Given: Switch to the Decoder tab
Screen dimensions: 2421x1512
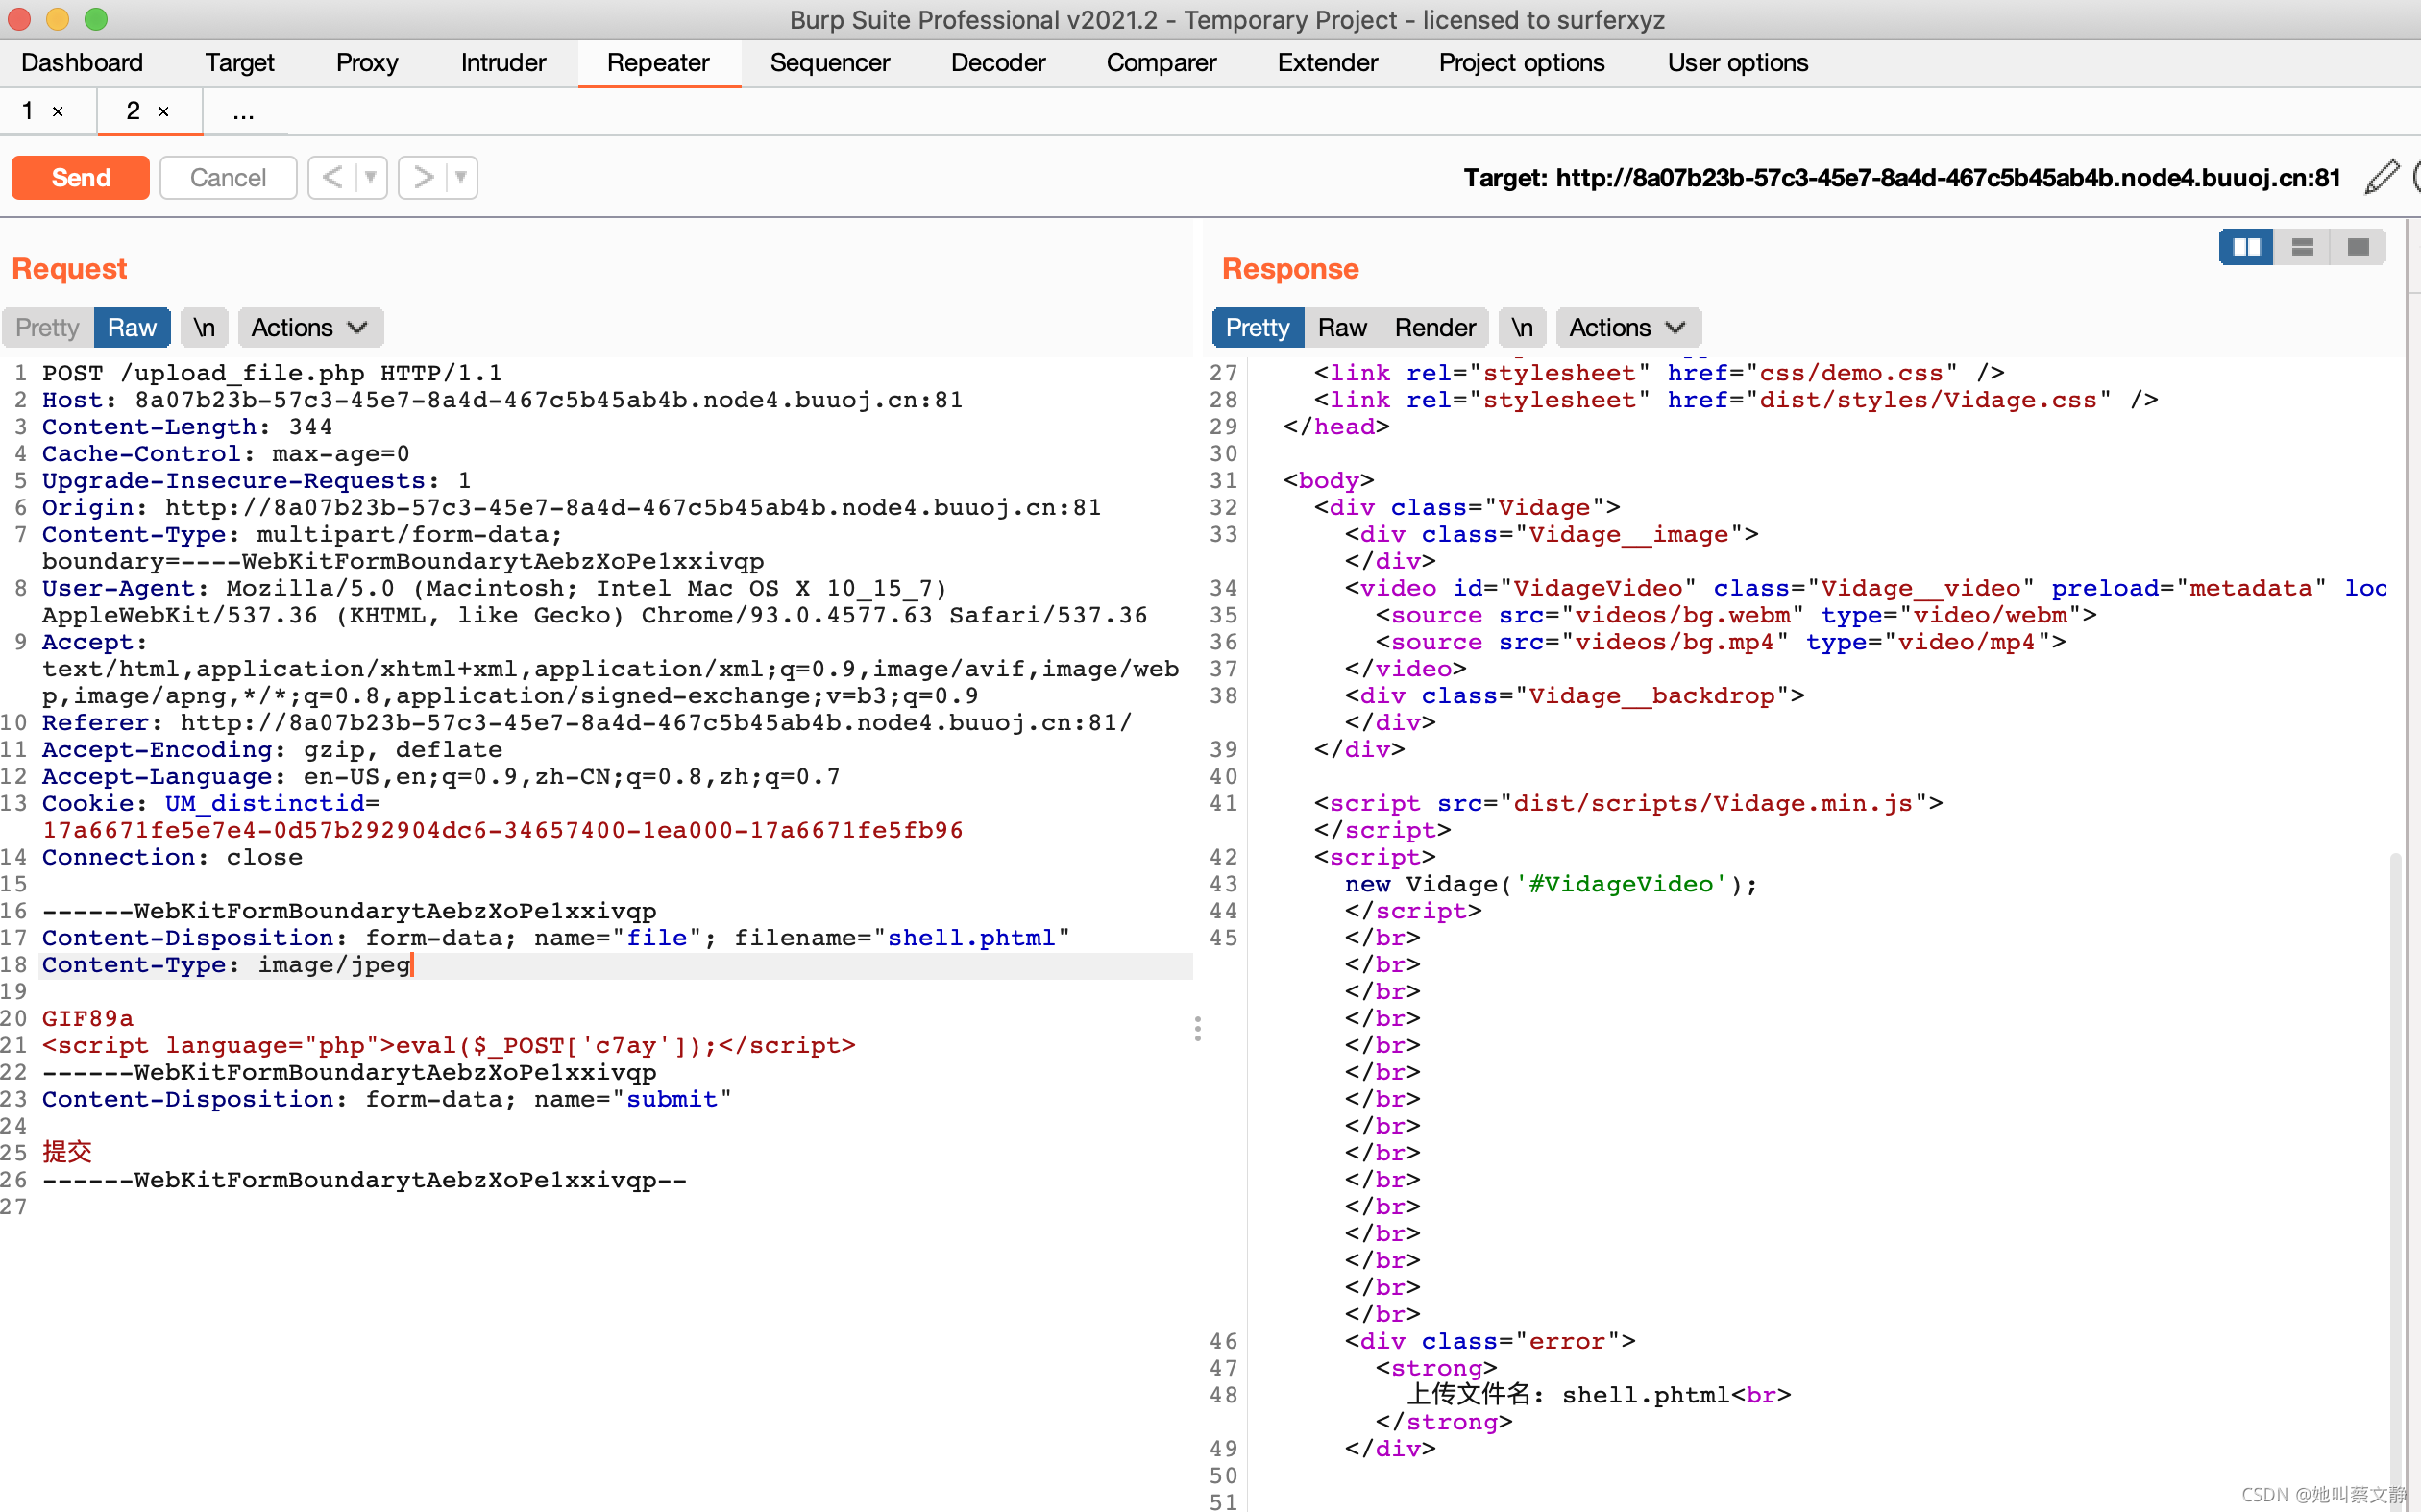Looking at the screenshot, I should point(997,63).
